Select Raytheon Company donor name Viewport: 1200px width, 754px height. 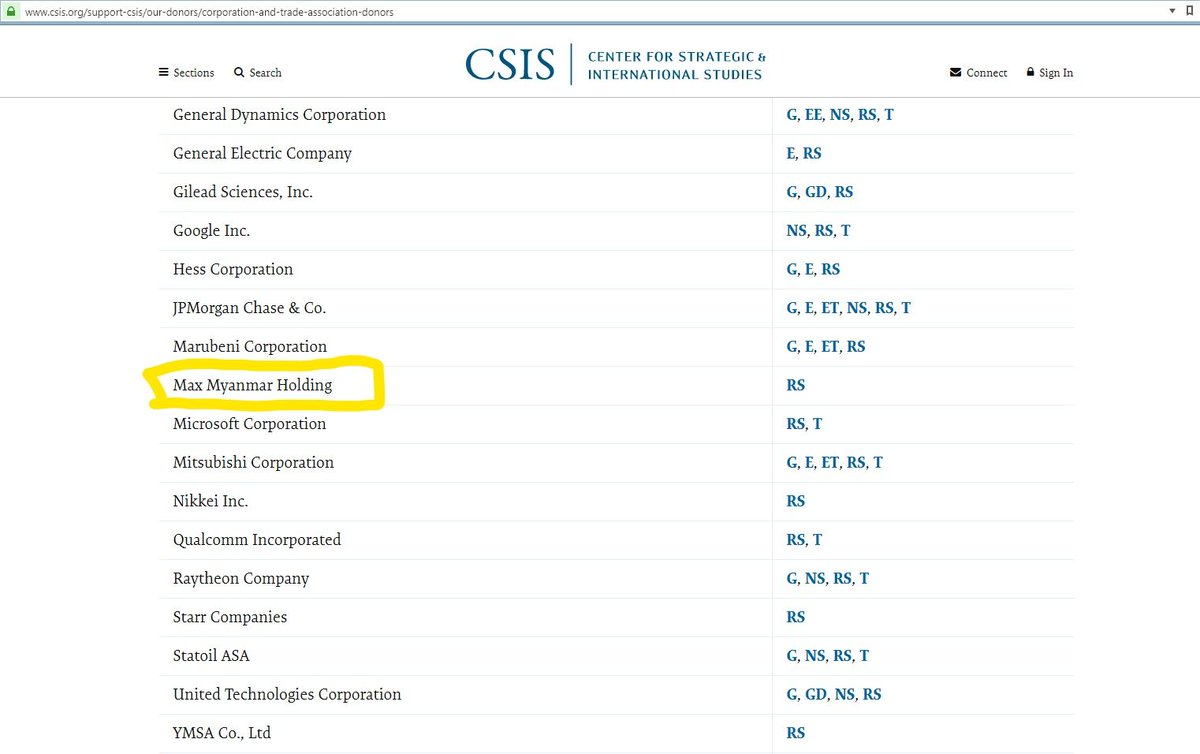click(x=241, y=579)
